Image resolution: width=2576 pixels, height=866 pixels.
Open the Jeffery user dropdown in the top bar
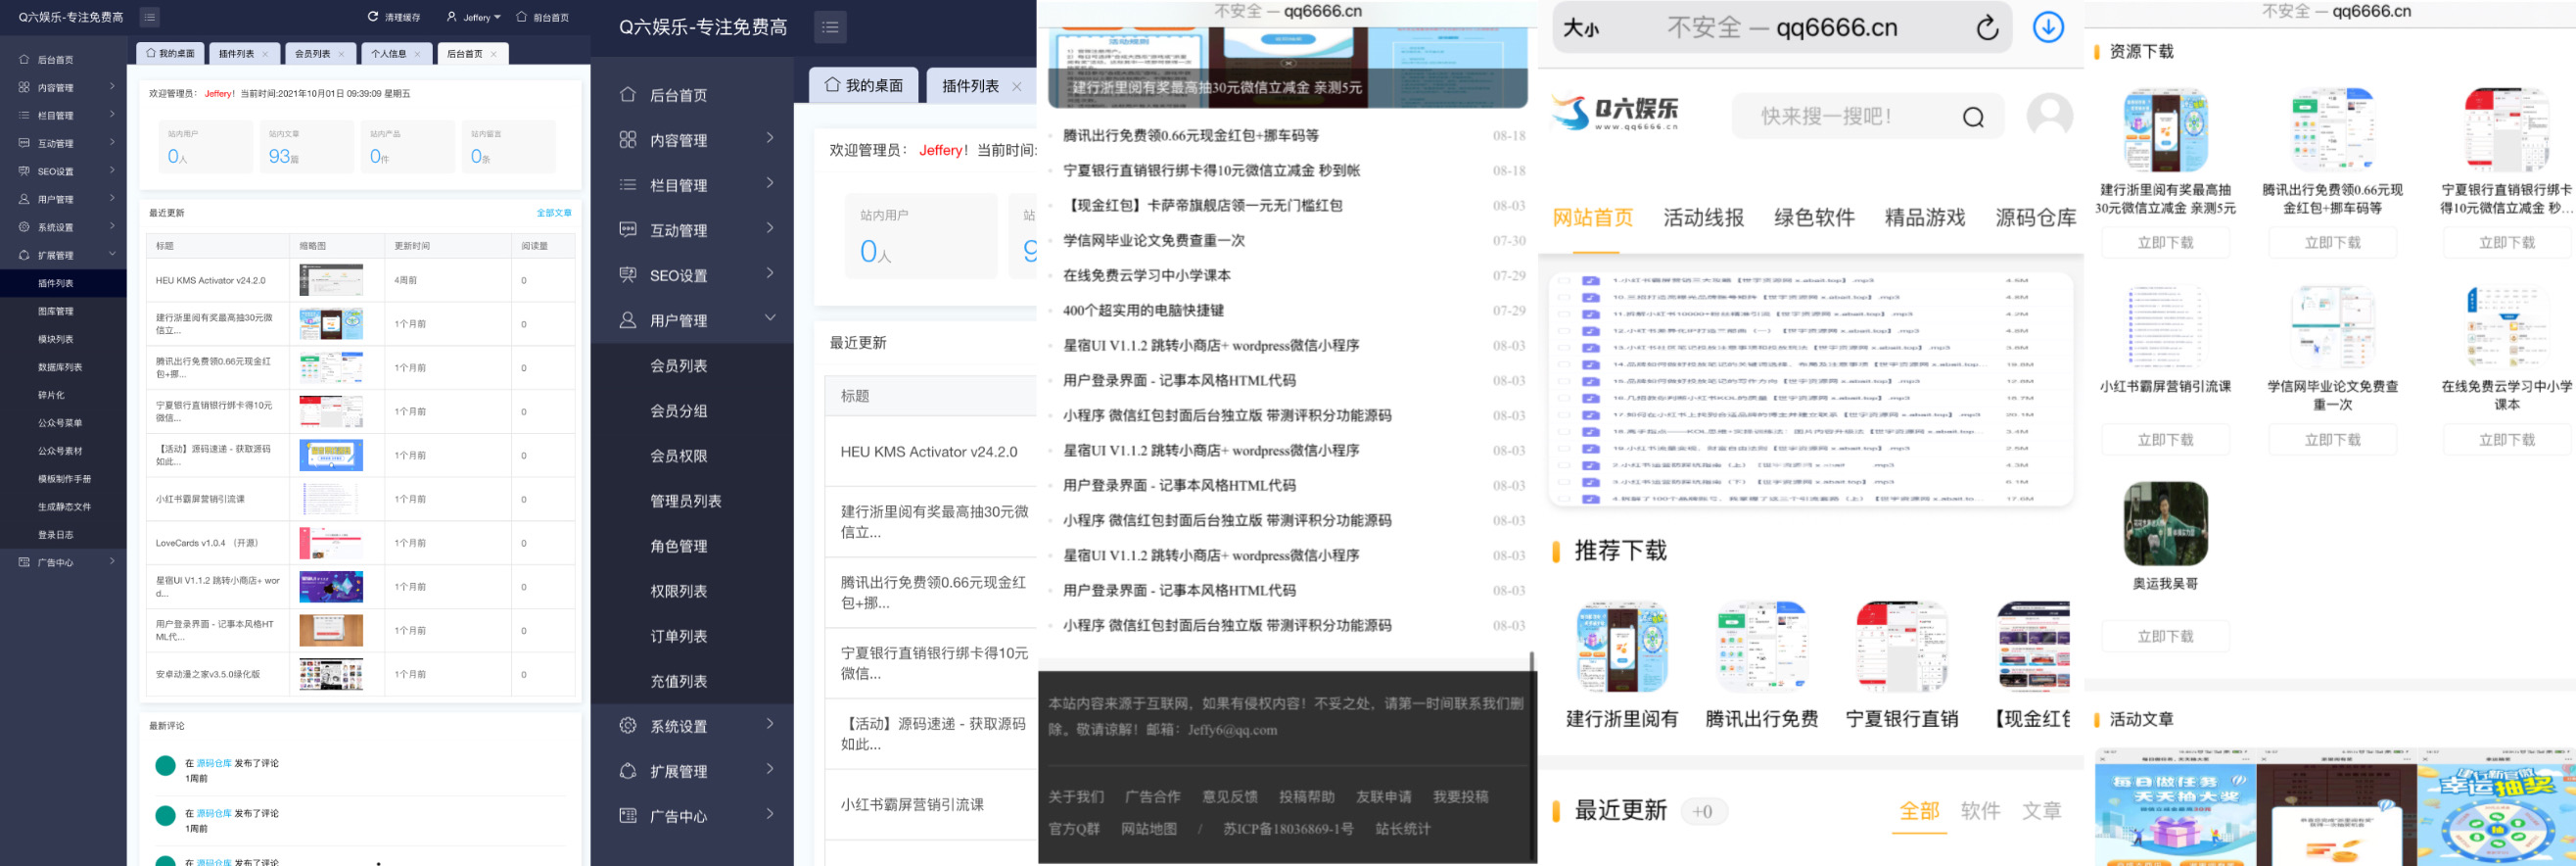tap(474, 17)
